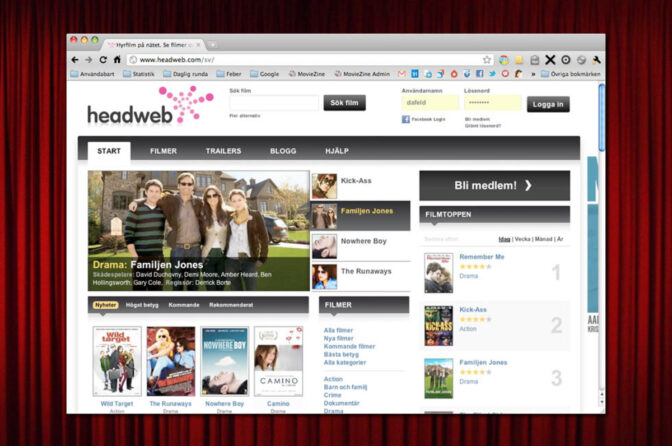Open the Camino movie poster
The width and height of the screenshot is (672, 446).
pos(279,361)
